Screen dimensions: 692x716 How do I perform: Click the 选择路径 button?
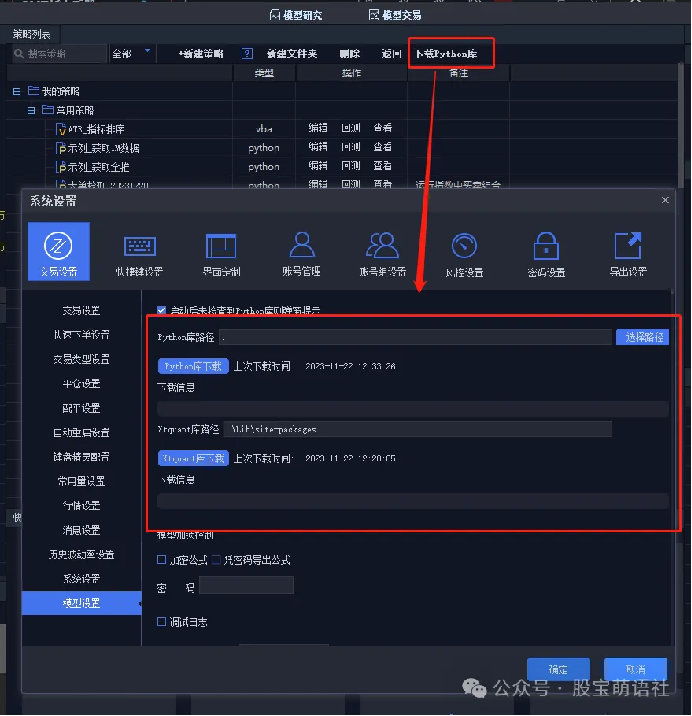[641, 337]
